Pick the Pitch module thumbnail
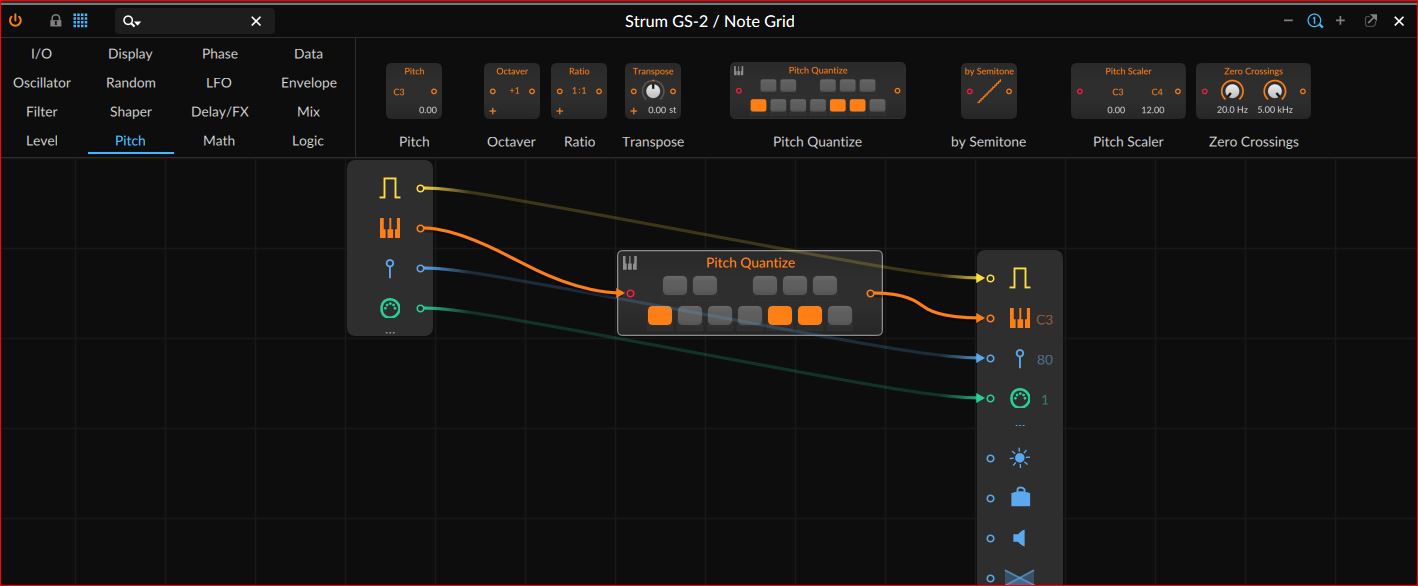 point(414,91)
